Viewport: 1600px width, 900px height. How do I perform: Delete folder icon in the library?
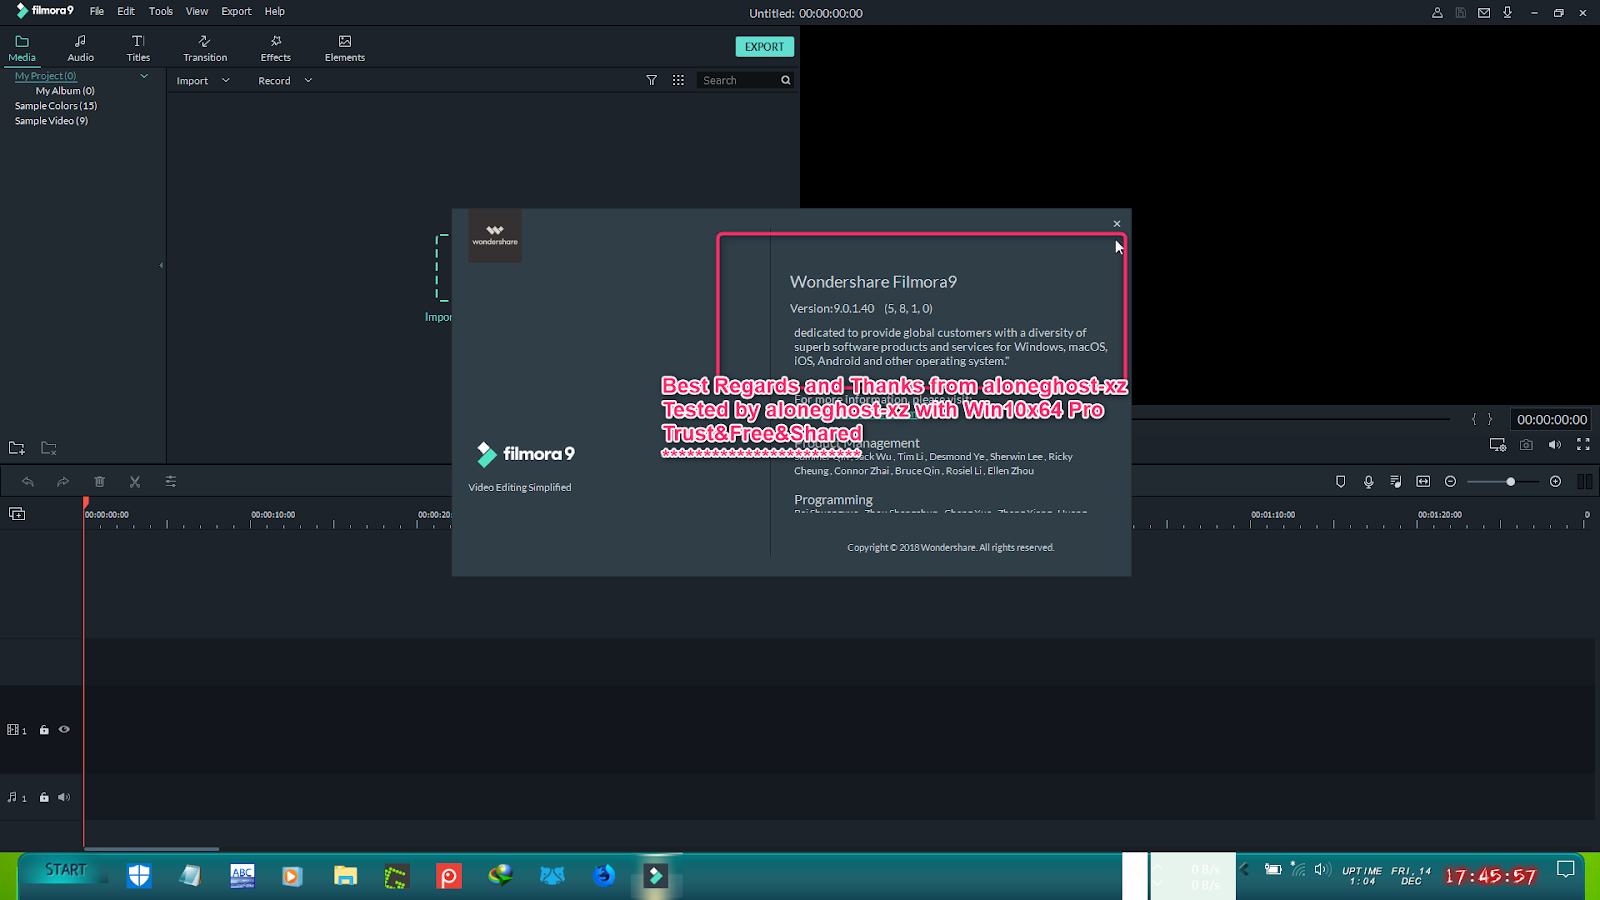point(48,448)
